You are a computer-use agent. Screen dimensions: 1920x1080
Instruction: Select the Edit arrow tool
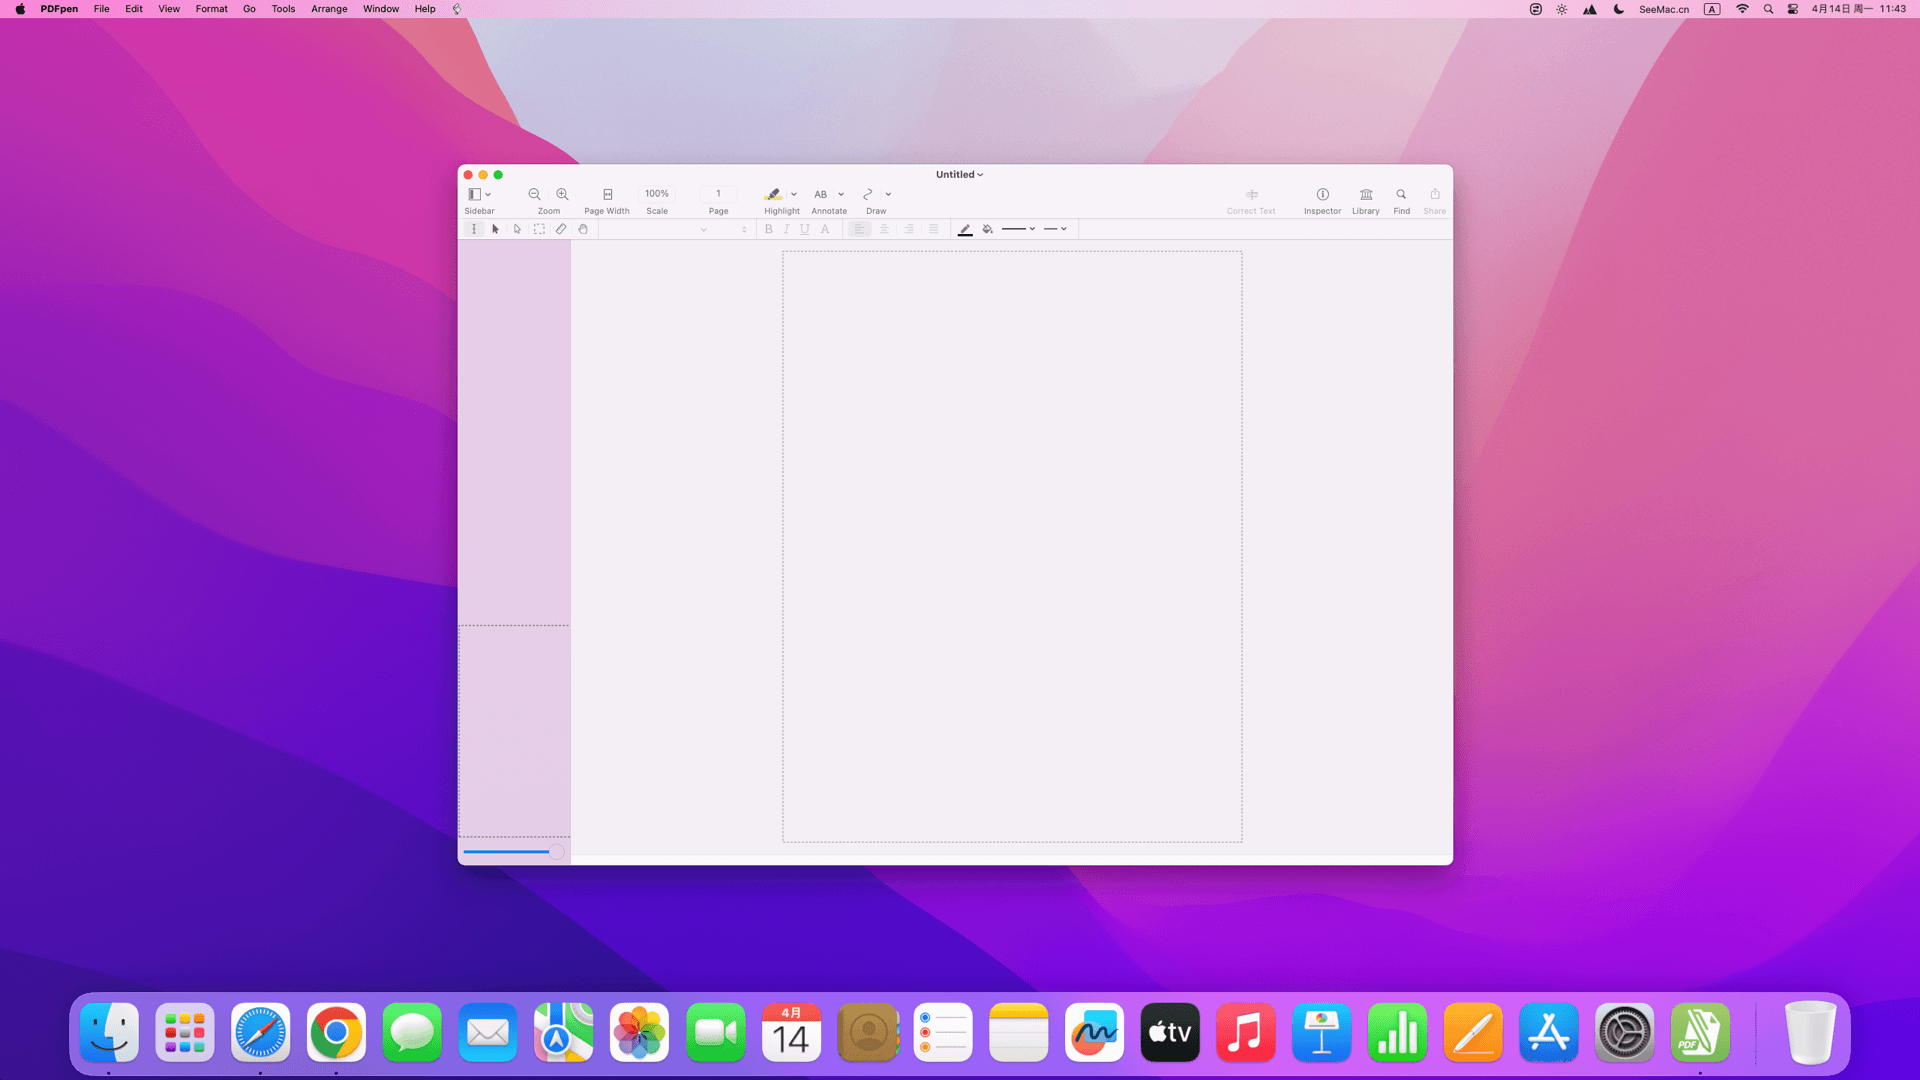click(x=495, y=229)
